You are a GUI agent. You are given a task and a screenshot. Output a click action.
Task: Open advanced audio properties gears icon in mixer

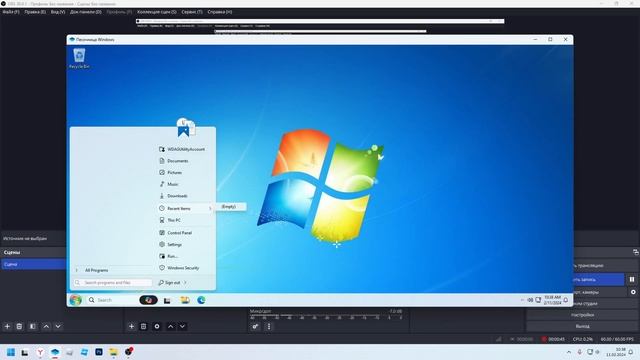pyautogui.click(x=255, y=327)
